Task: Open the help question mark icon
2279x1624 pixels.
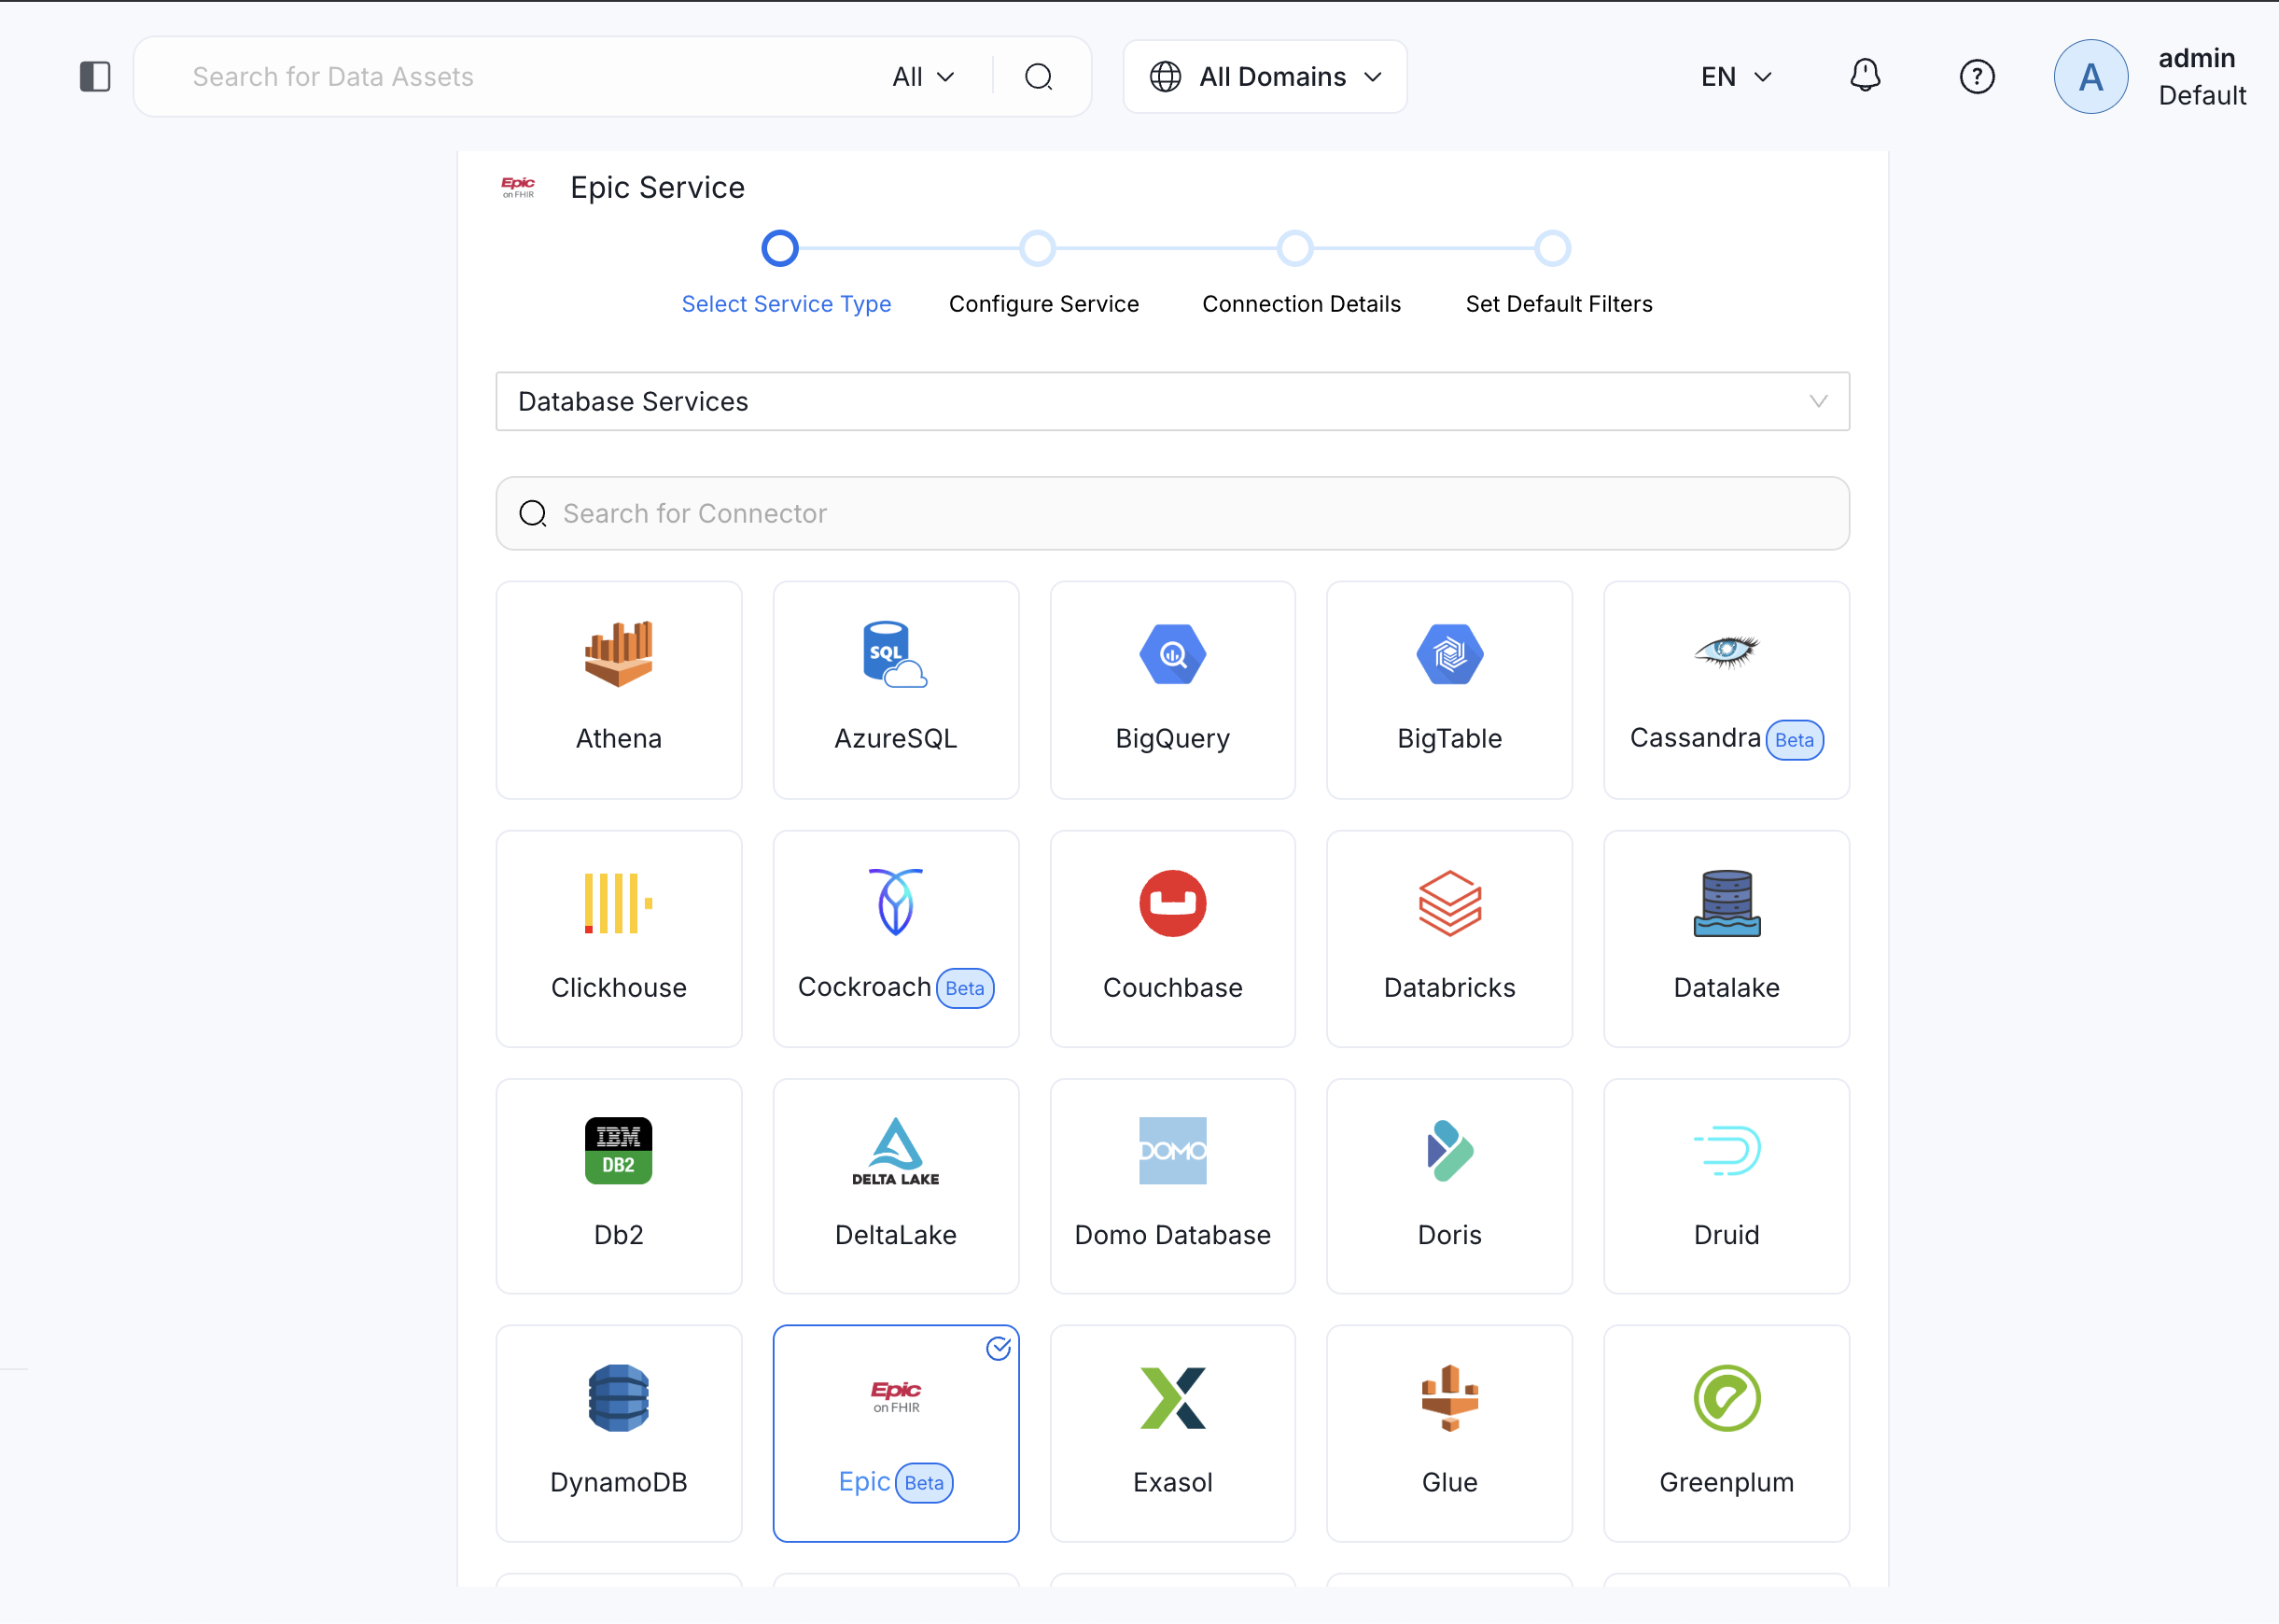Action: point(1976,77)
